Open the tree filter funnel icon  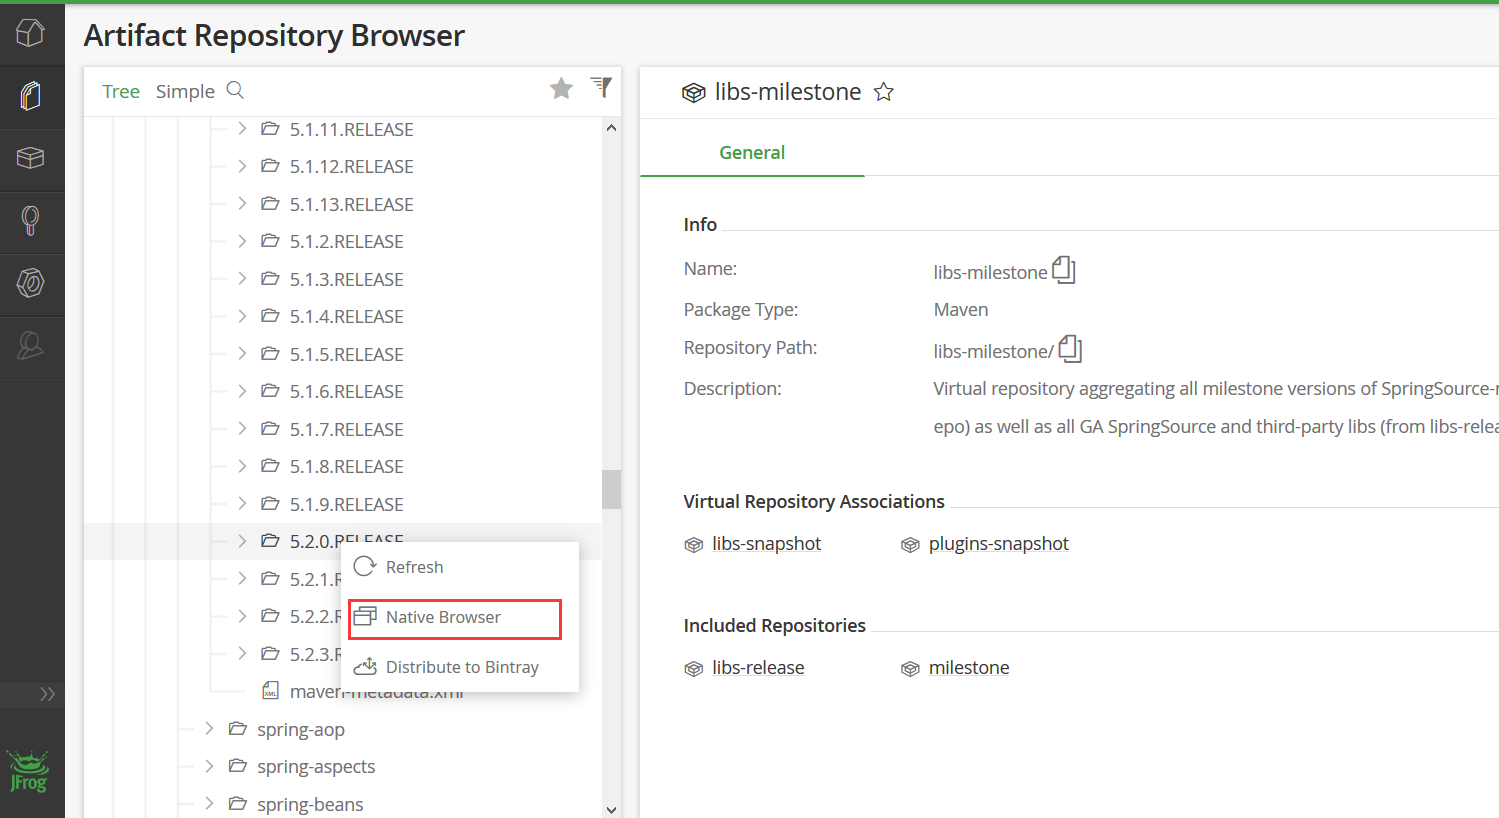pos(601,87)
